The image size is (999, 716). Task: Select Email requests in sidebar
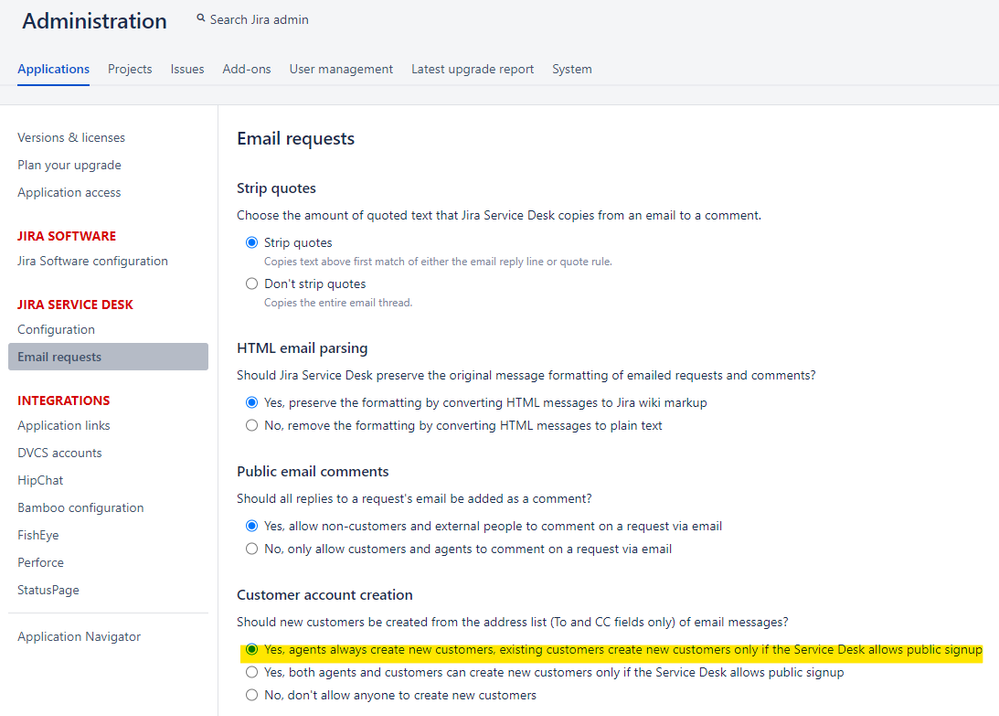[108, 357]
